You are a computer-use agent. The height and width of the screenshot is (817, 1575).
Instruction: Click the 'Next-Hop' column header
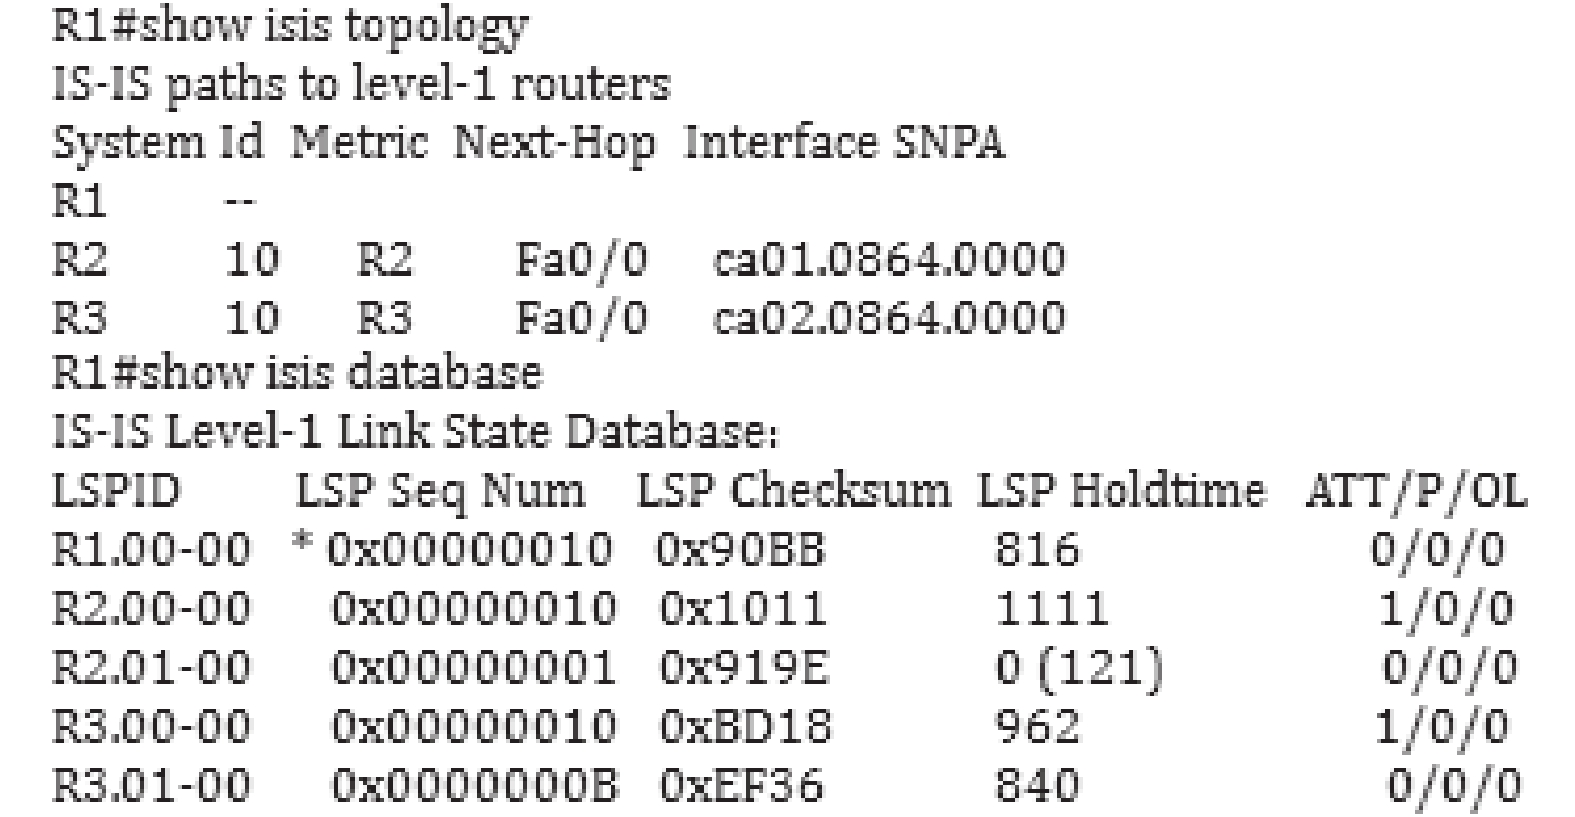pyautogui.click(x=555, y=145)
